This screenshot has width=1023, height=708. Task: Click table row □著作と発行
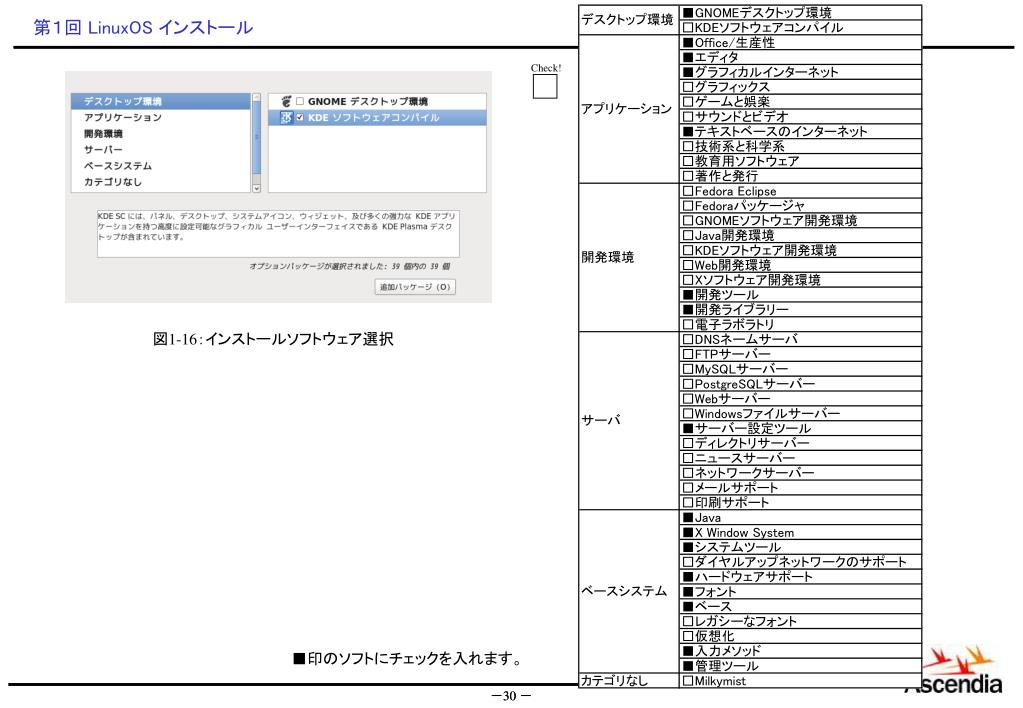tap(801, 176)
